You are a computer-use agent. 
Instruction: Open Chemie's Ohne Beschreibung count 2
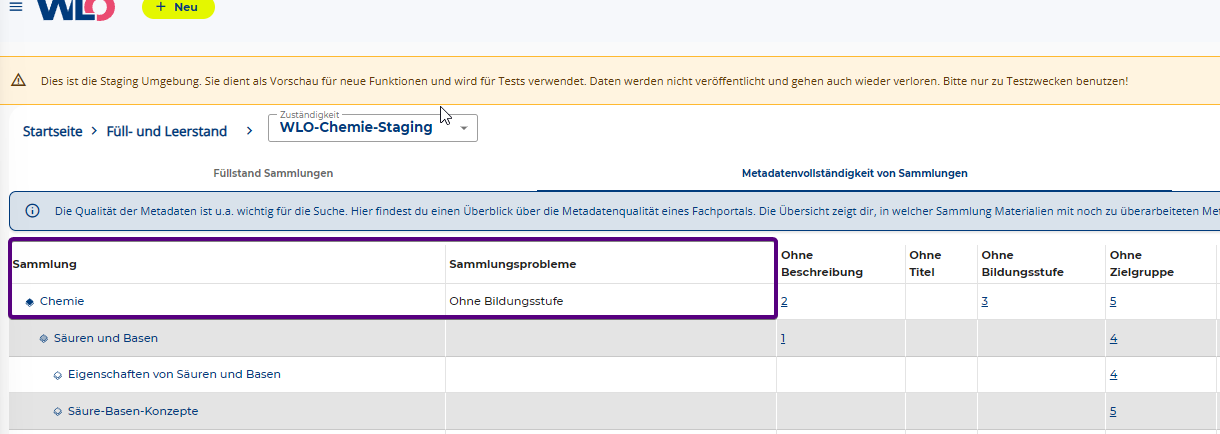pos(784,301)
